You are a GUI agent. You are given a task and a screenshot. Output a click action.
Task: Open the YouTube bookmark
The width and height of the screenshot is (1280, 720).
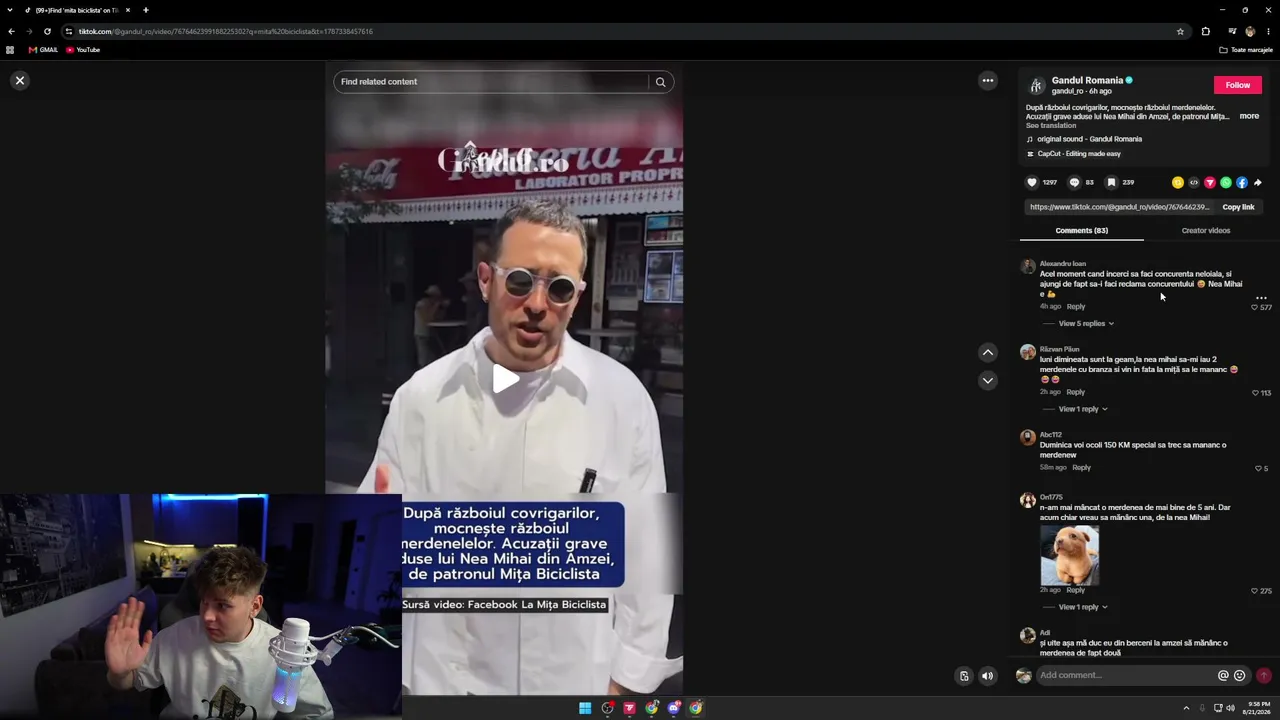(x=83, y=50)
